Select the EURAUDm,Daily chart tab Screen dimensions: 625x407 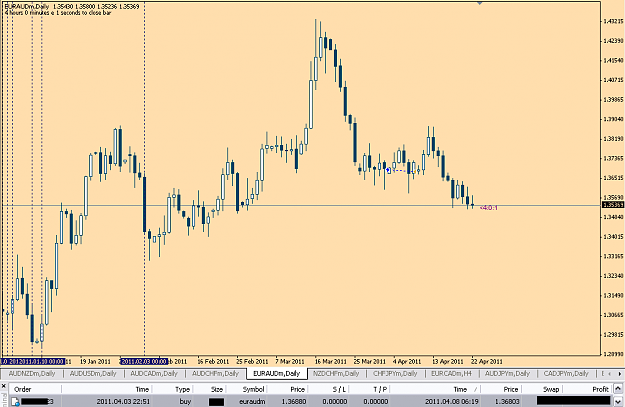click(277, 374)
